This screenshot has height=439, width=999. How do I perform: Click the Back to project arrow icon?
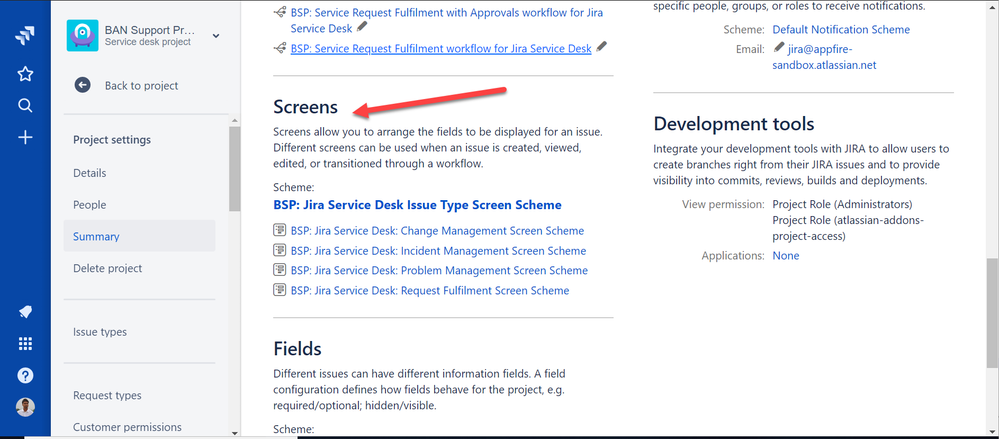pyautogui.click(x=82, y=85)
